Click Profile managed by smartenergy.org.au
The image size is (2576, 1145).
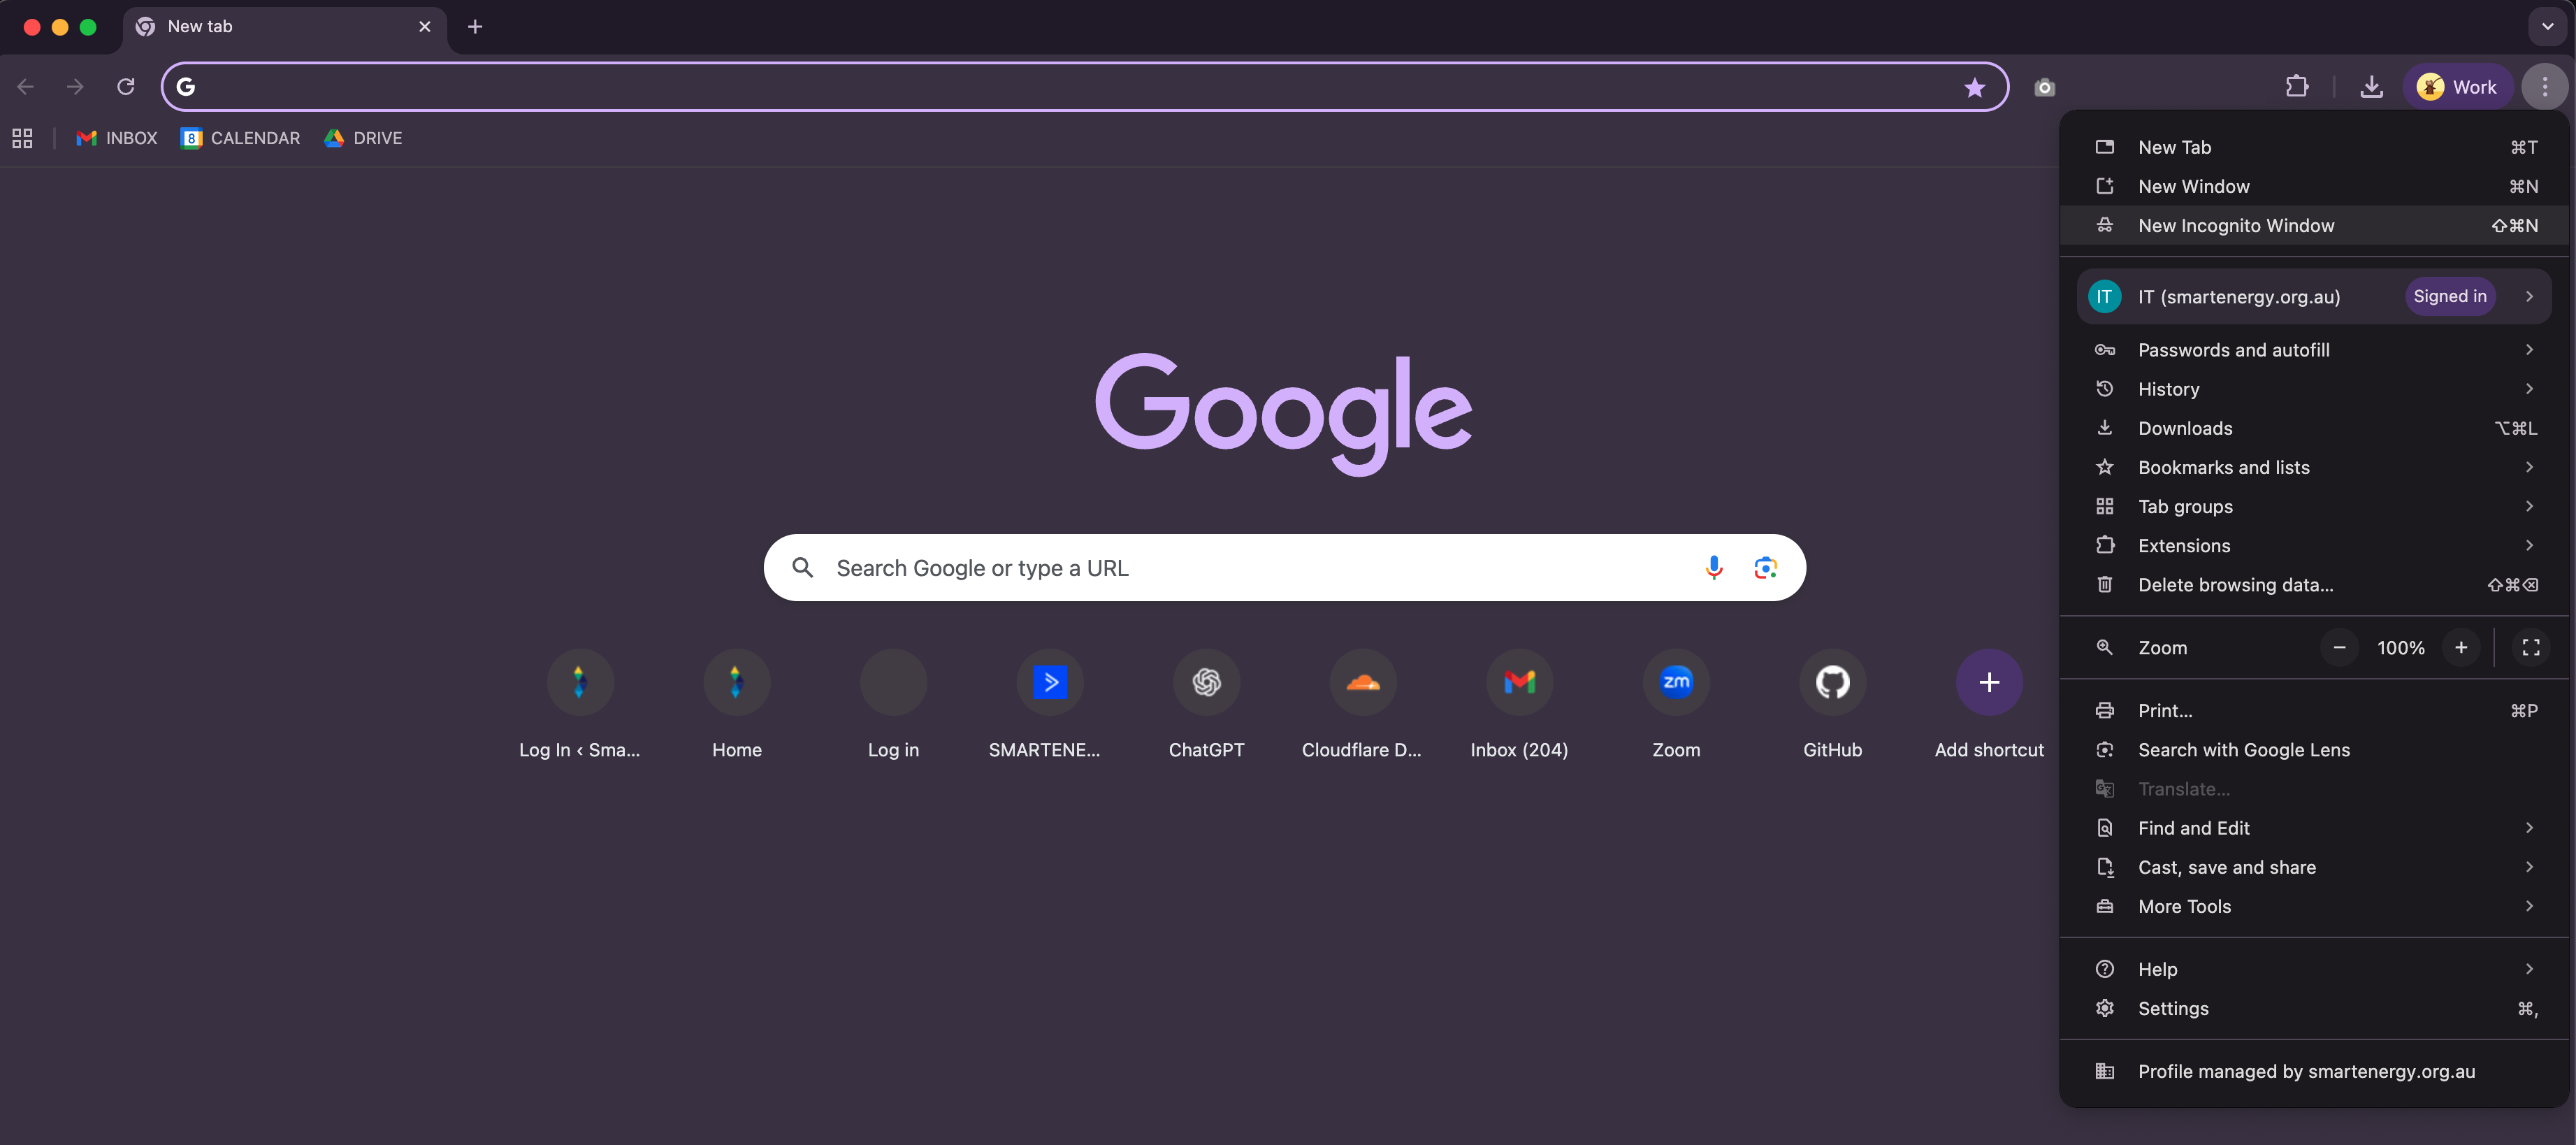[x=2314, y=1071]
